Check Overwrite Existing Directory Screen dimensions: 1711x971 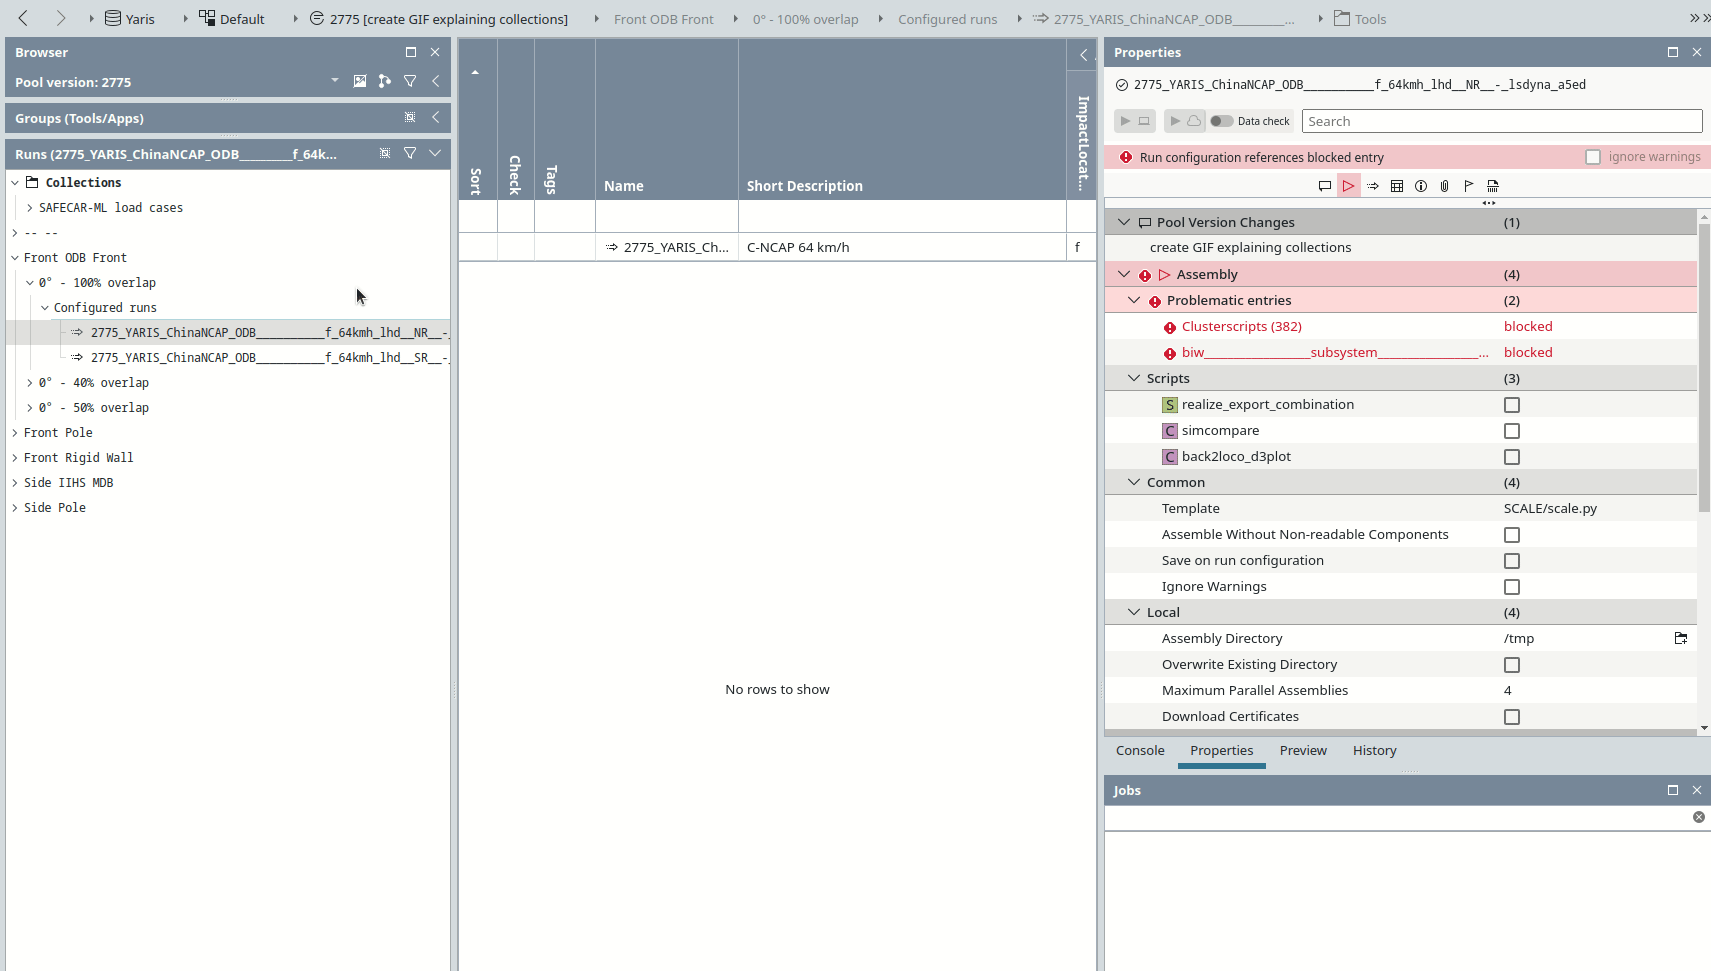pyautogui.click(x=1512, y=665)
